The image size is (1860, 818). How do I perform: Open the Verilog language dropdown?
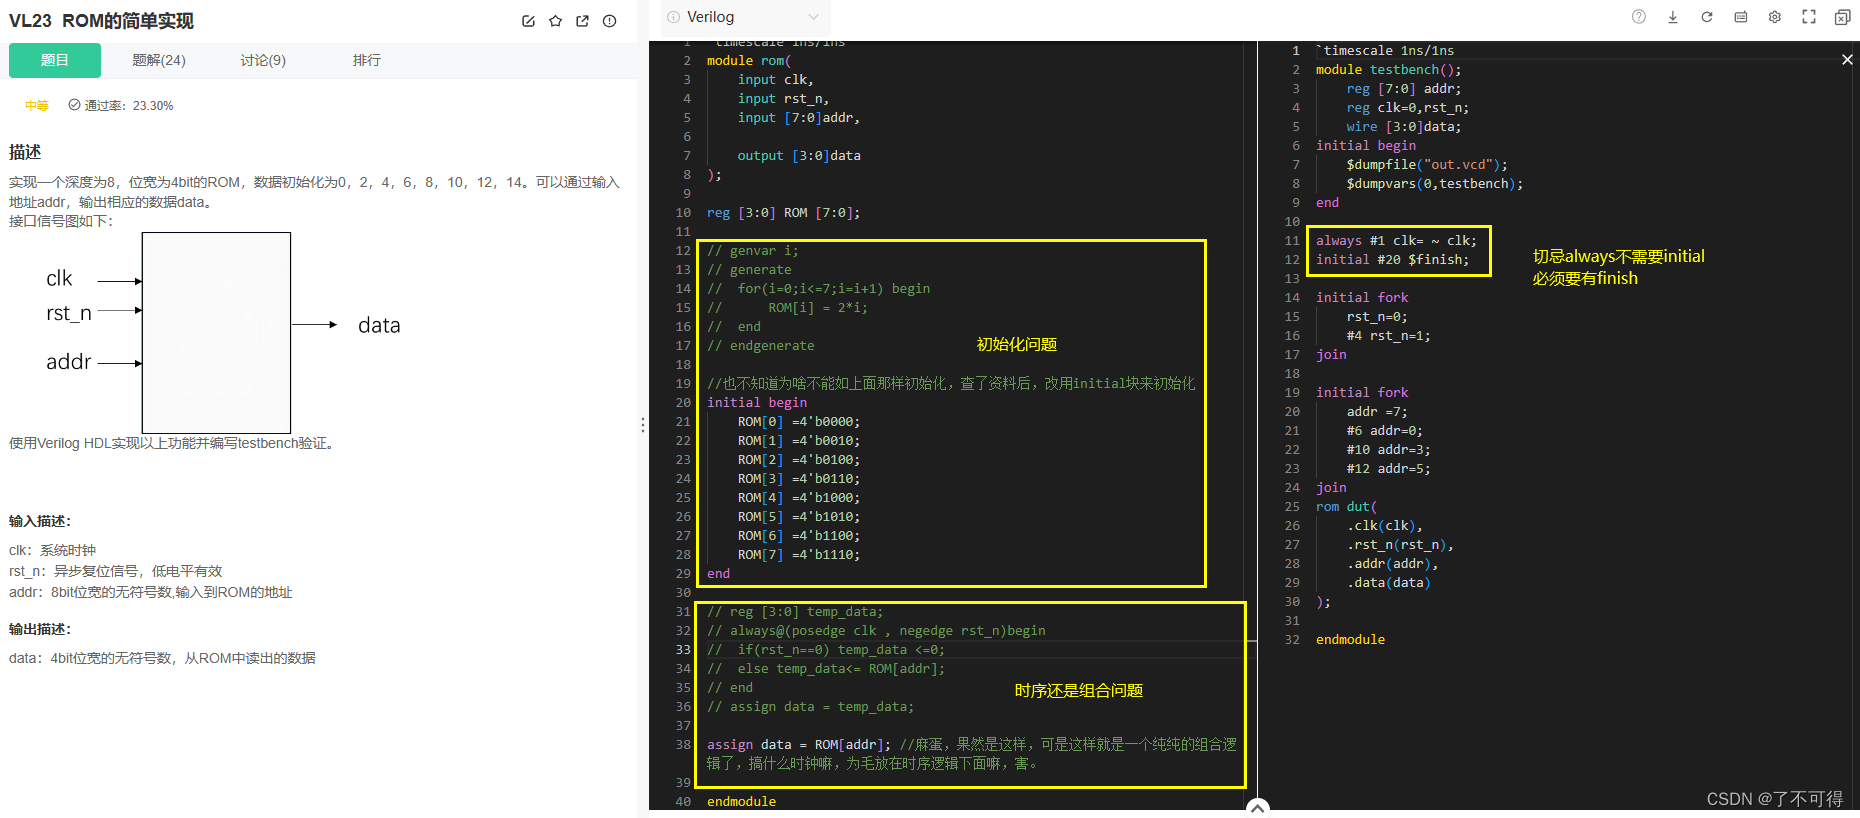[x=746, y=17]
